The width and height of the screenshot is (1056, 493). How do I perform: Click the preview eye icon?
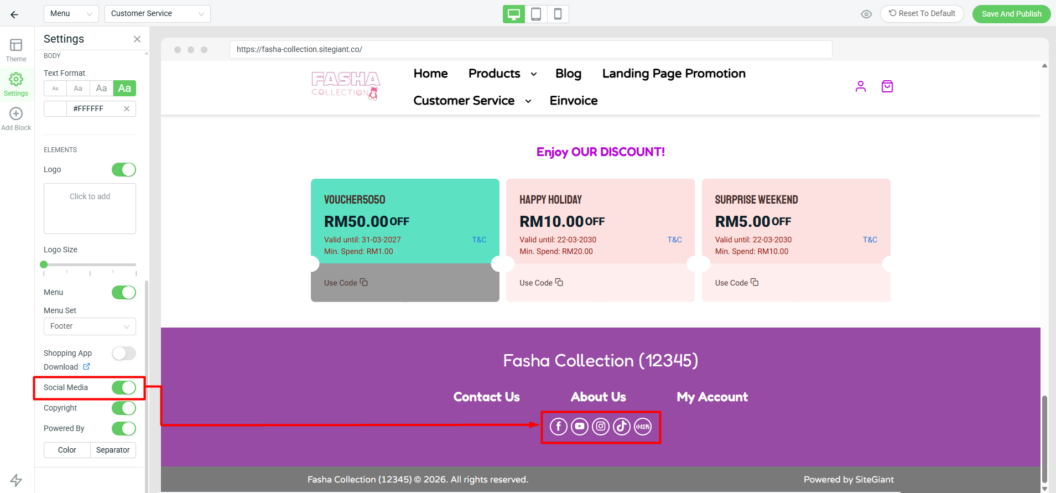click(866, 14)
